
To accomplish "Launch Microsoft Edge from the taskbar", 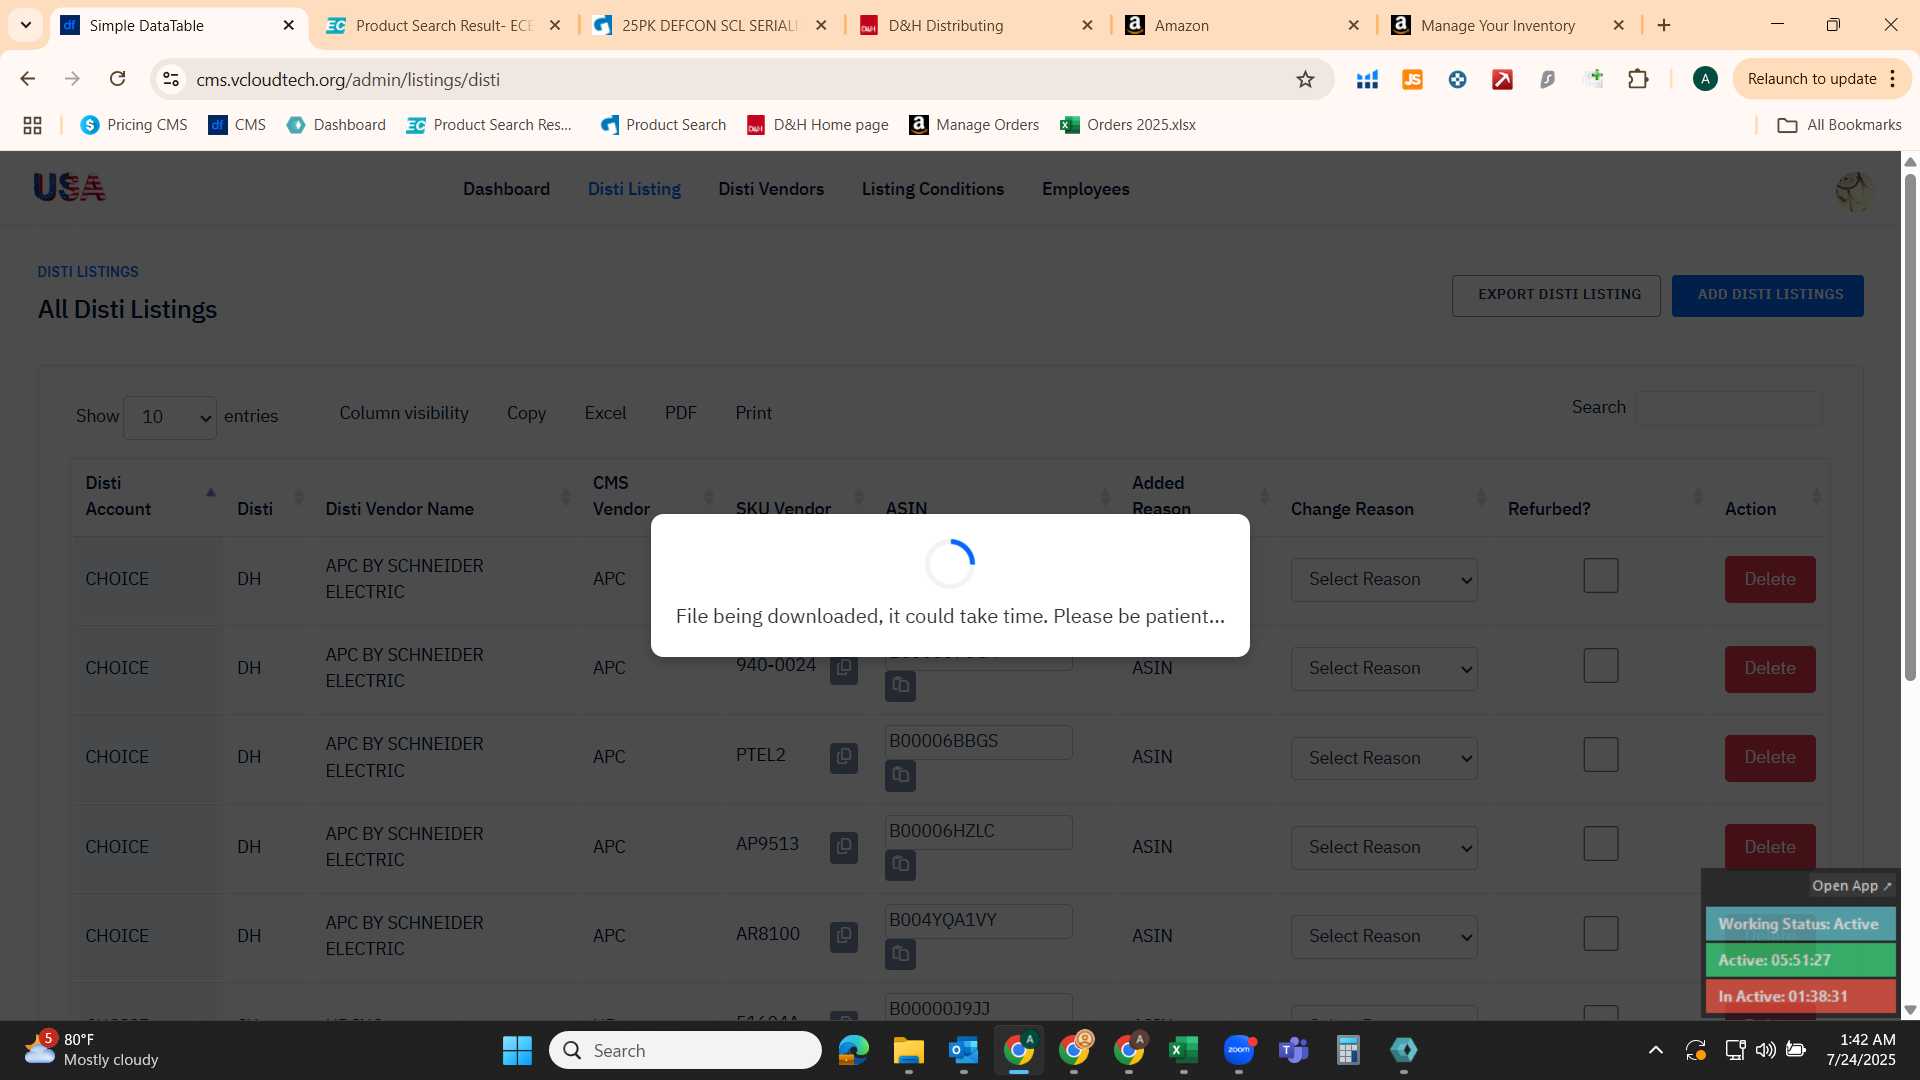I will click(853, 1050).
